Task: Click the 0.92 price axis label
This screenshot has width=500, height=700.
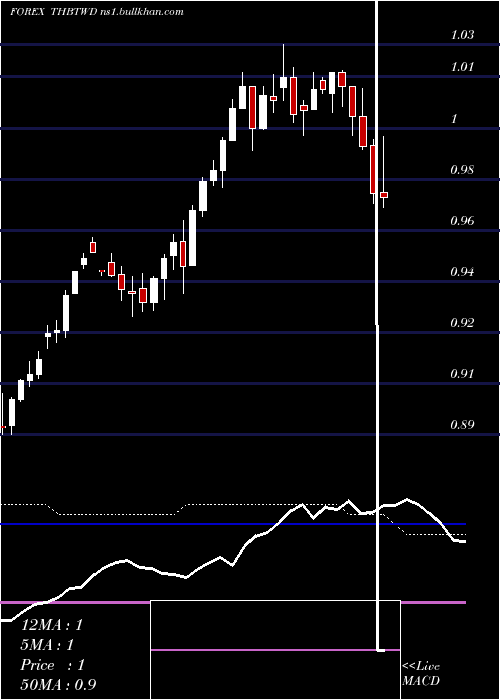Action: (462, 322)
